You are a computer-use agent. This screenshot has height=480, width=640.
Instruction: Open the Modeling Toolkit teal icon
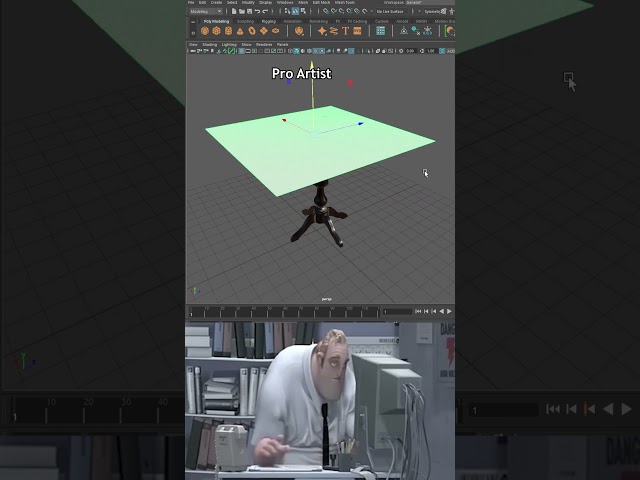click(x=380, y=31)
